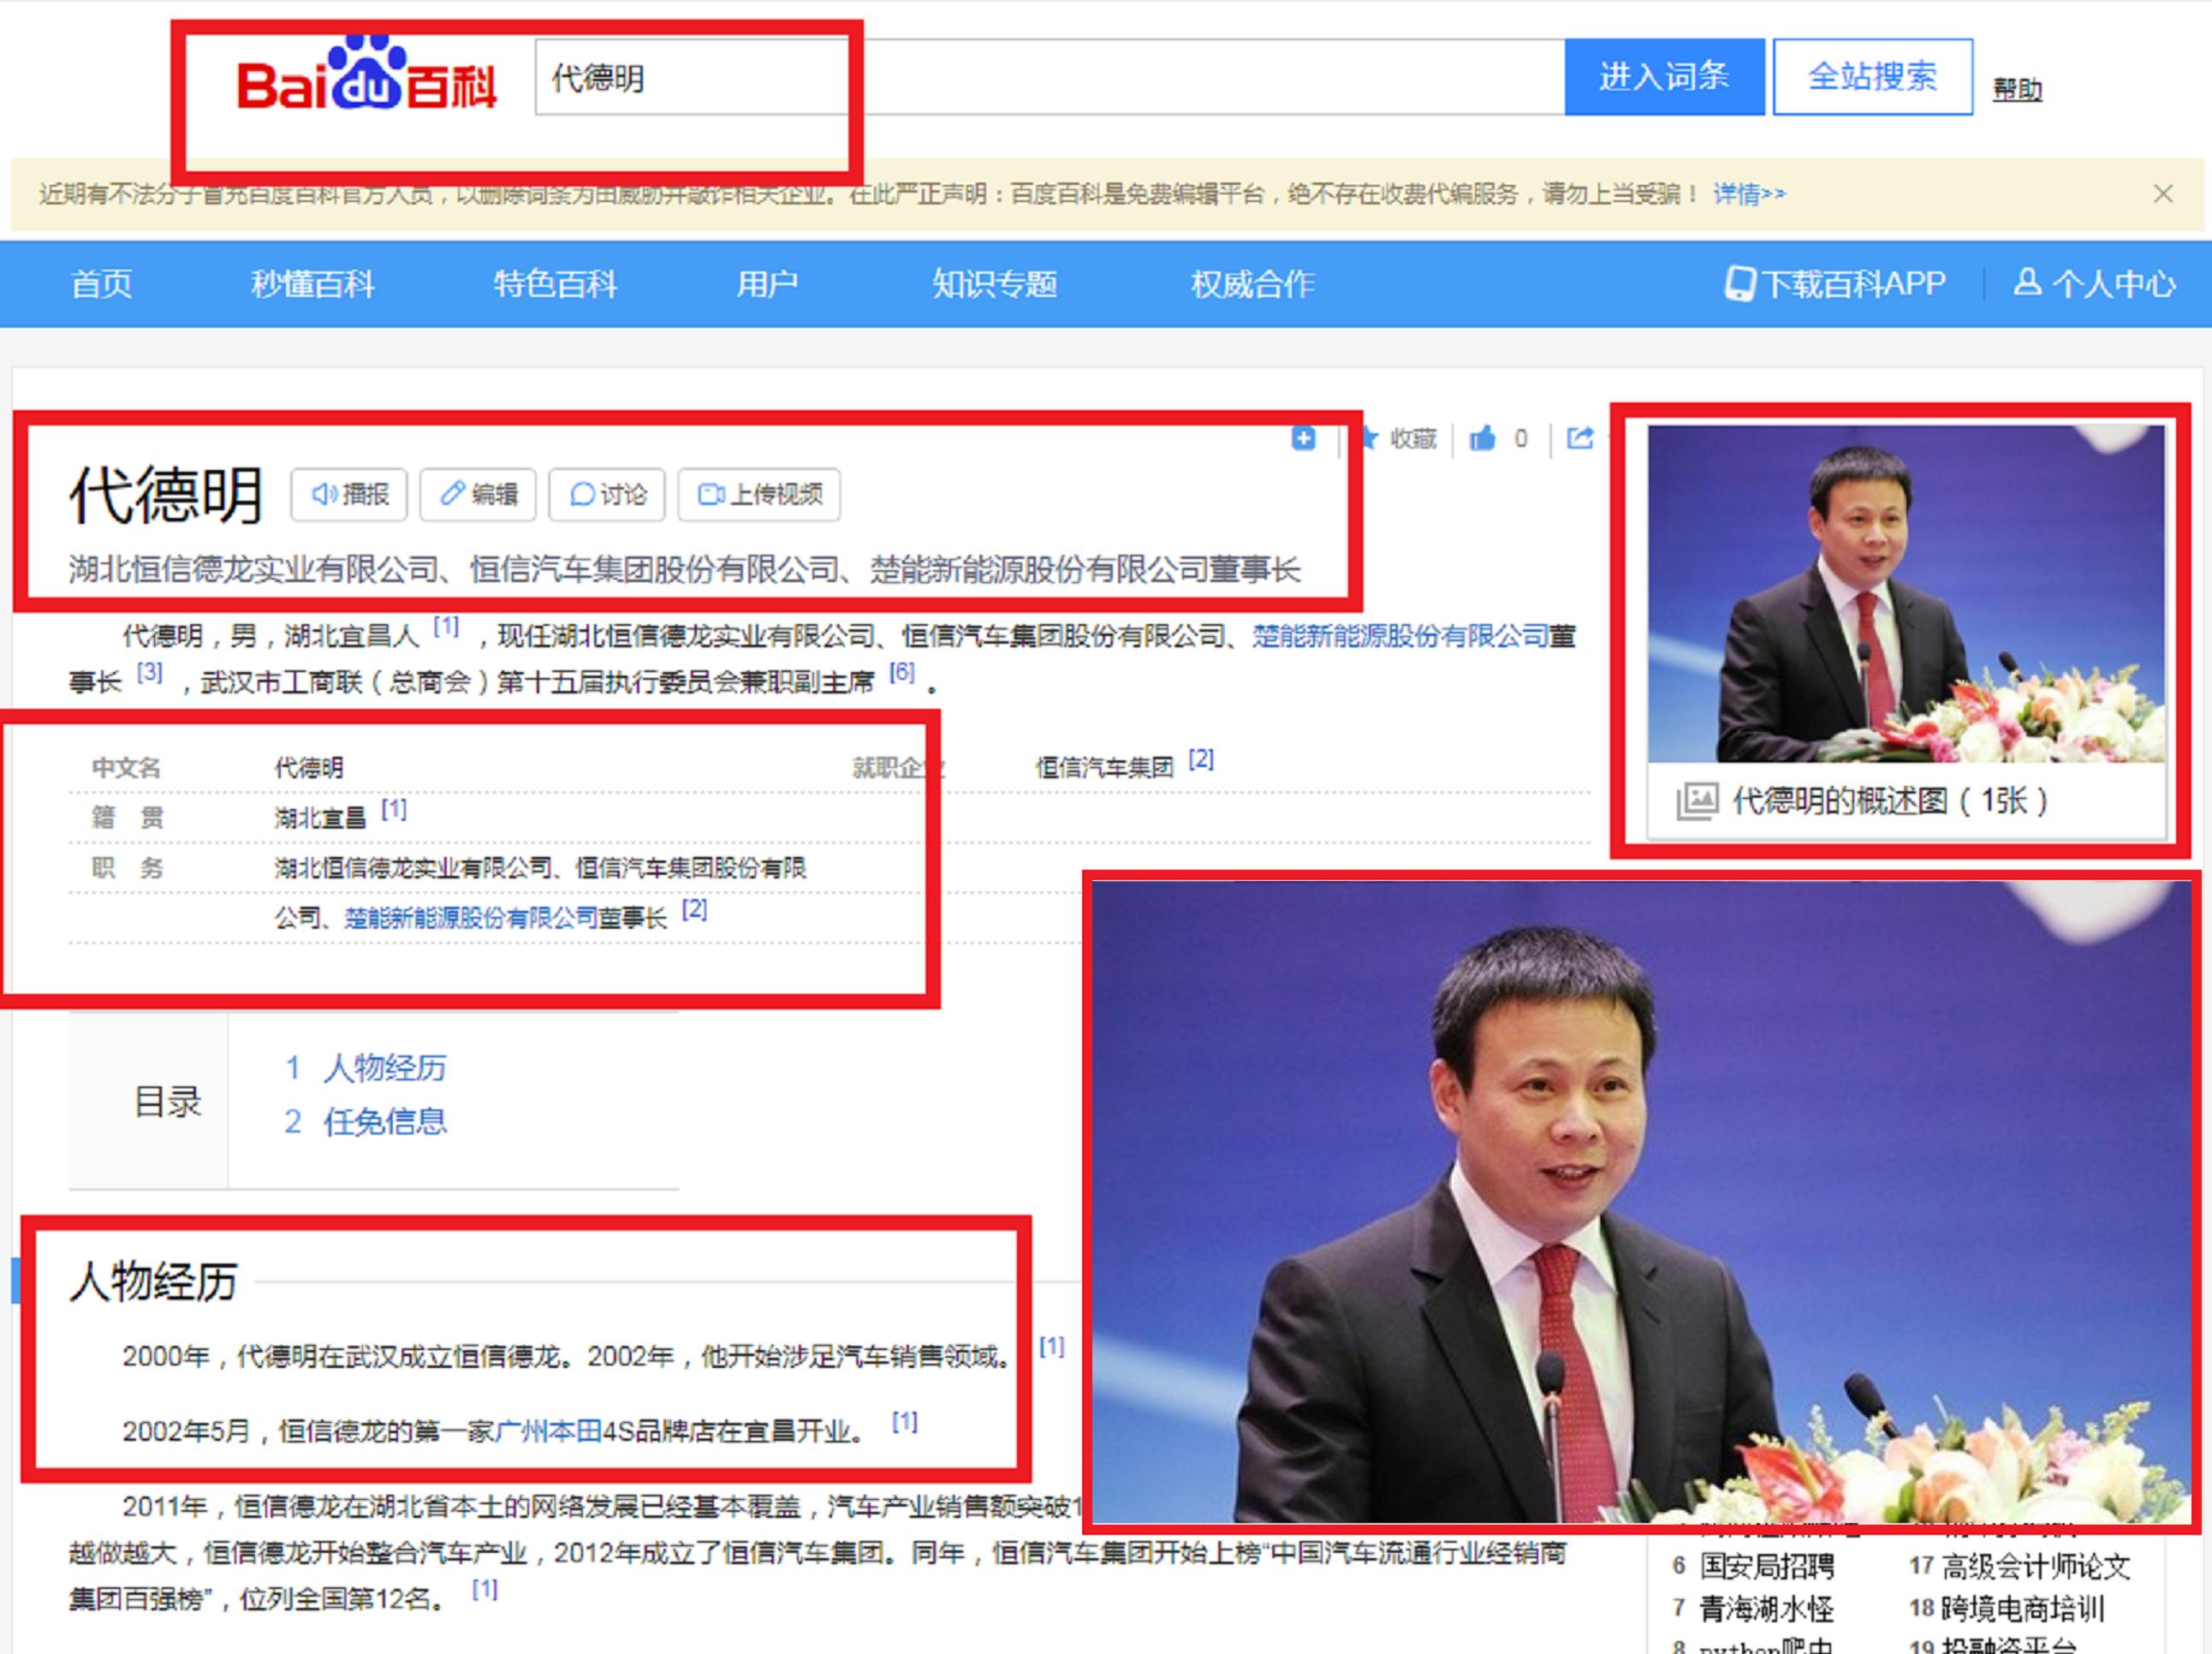The image size is (2212, 1654).
Task: Switch to the 秒懂百科 navigation tab
Action: (x=313, y=284)
